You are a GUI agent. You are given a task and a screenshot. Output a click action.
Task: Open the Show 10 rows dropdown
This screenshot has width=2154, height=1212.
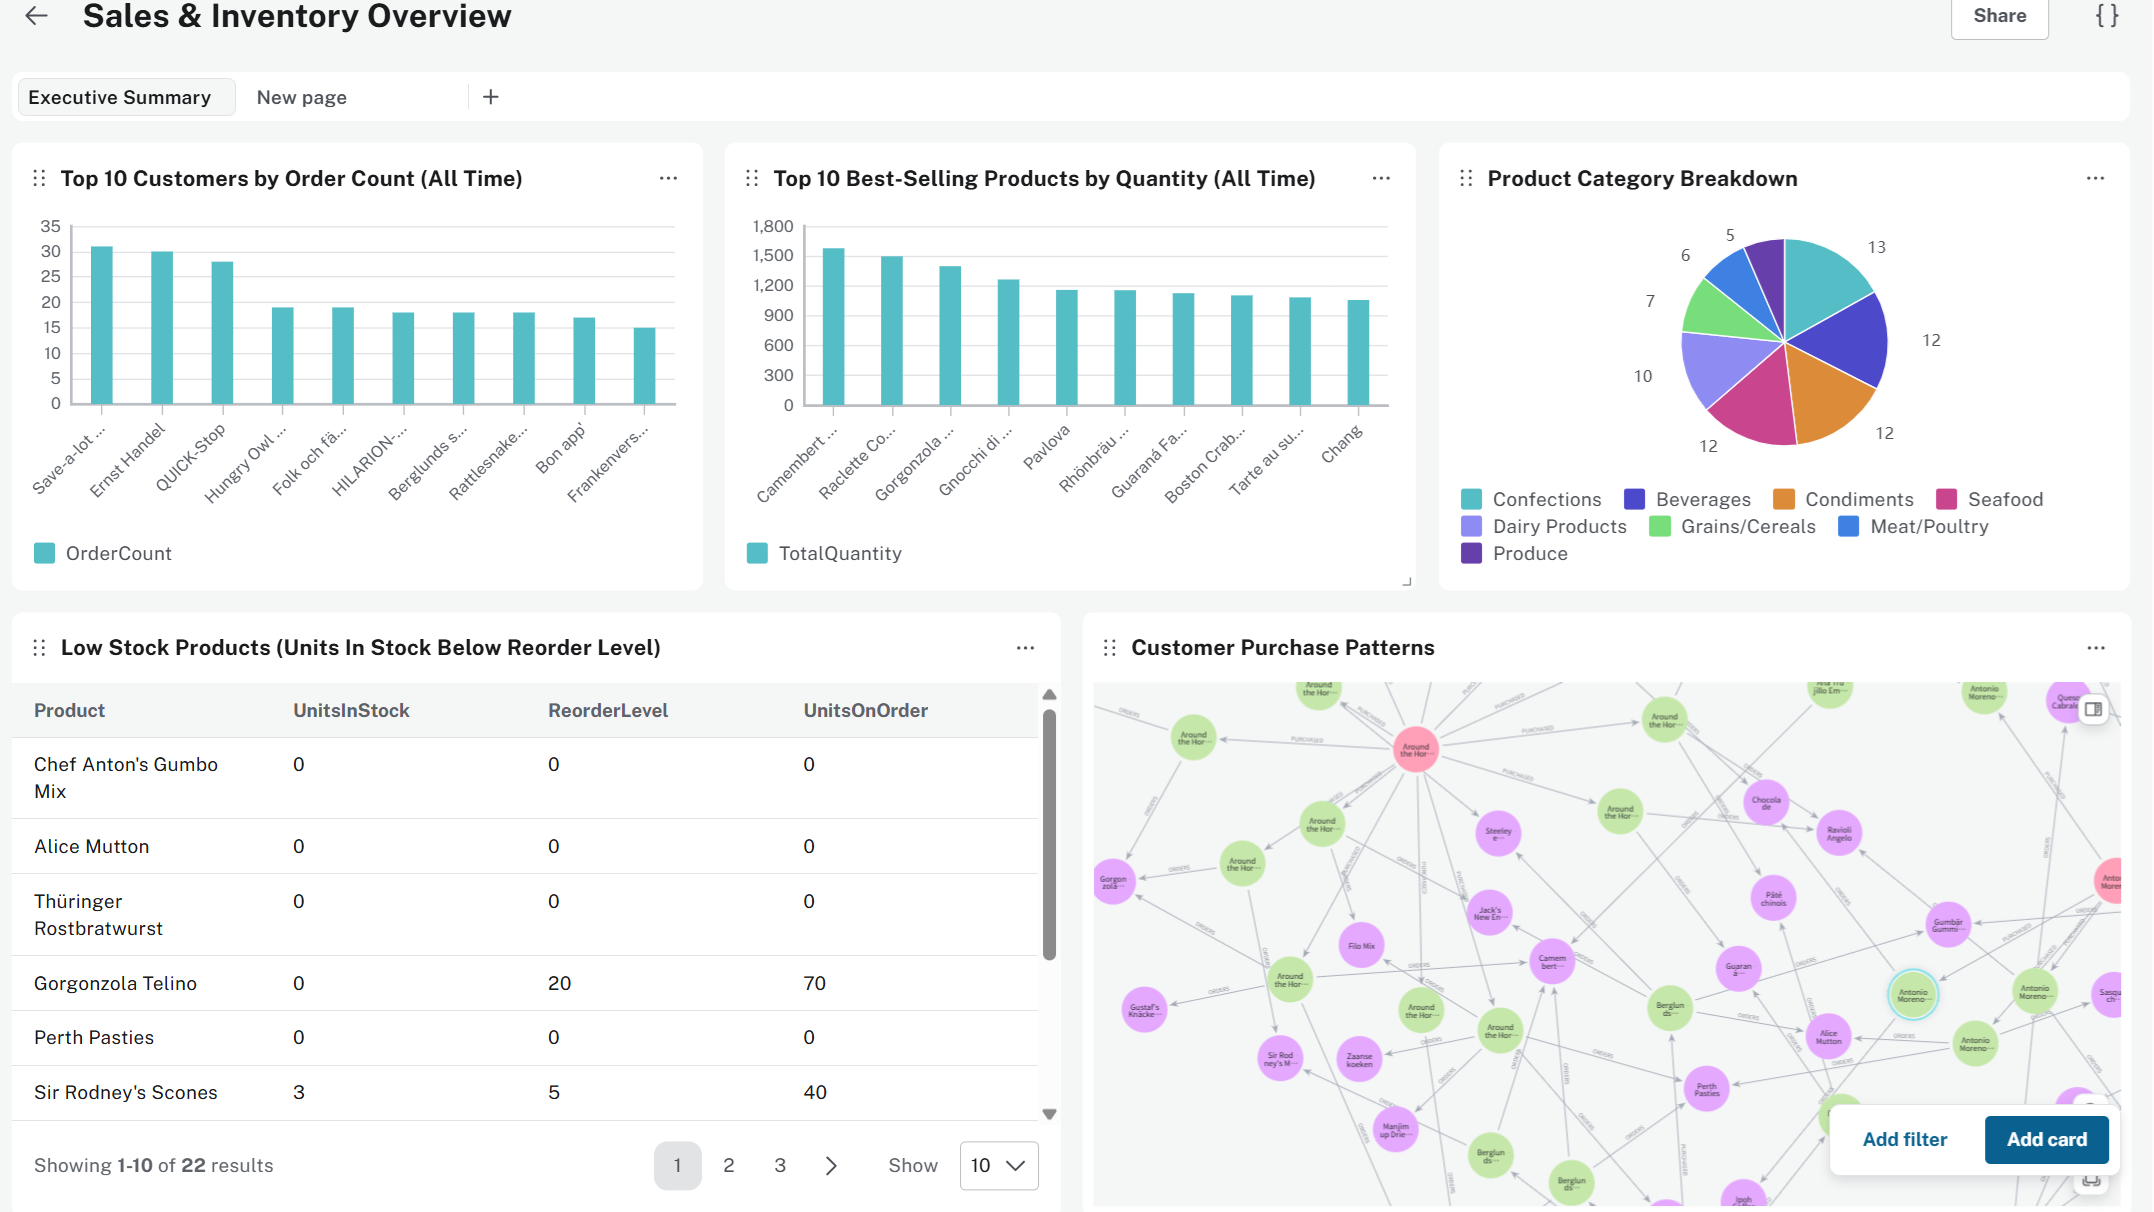[x=998, y=1165]
